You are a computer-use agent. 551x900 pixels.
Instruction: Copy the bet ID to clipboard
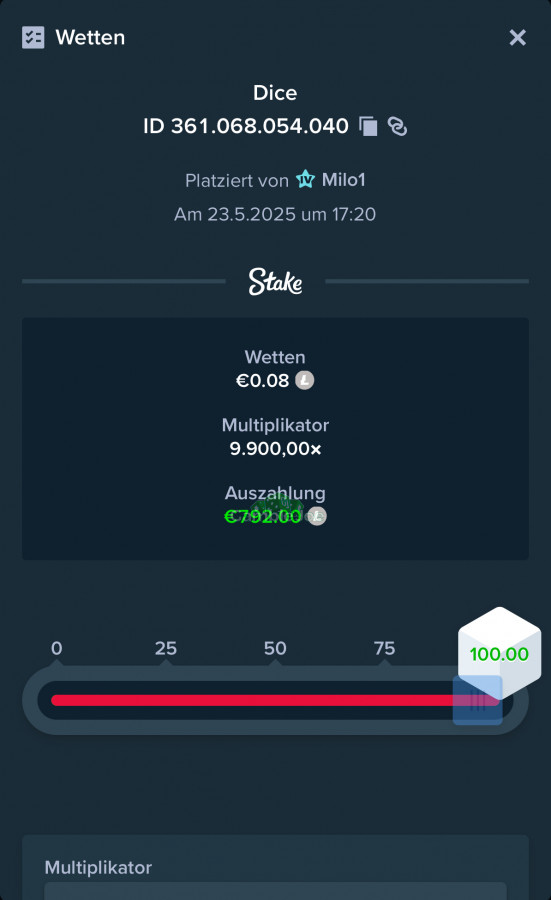(368, 126)
